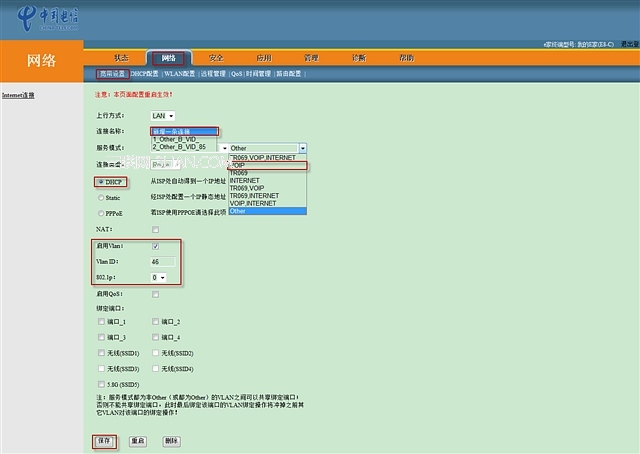The height and width of the screenshot is (454, 640).
Task: Select the VOIP,INTERNET service mode option
Action: (267, 203)
